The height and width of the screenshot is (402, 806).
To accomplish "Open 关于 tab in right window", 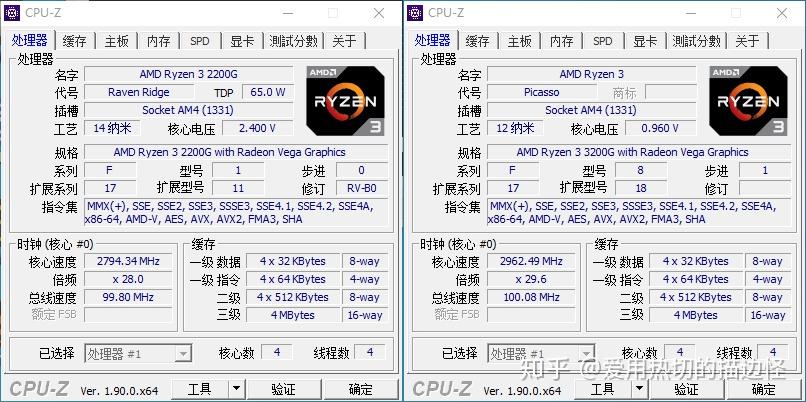I will pos(747,41).
